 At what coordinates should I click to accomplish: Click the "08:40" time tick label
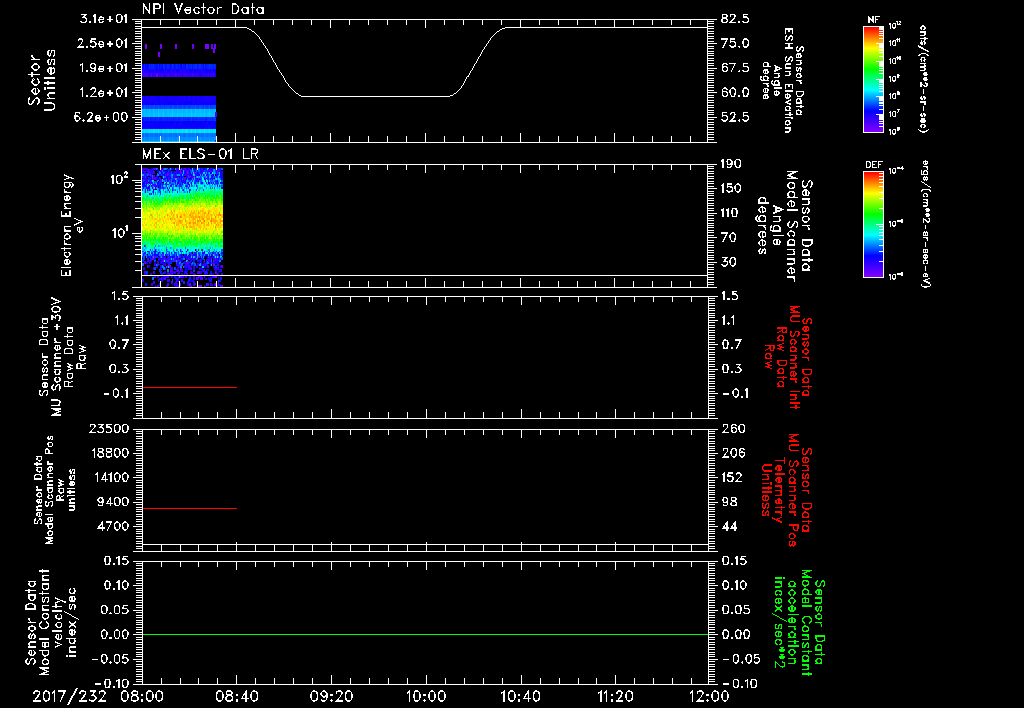click(x=236, y=697)
